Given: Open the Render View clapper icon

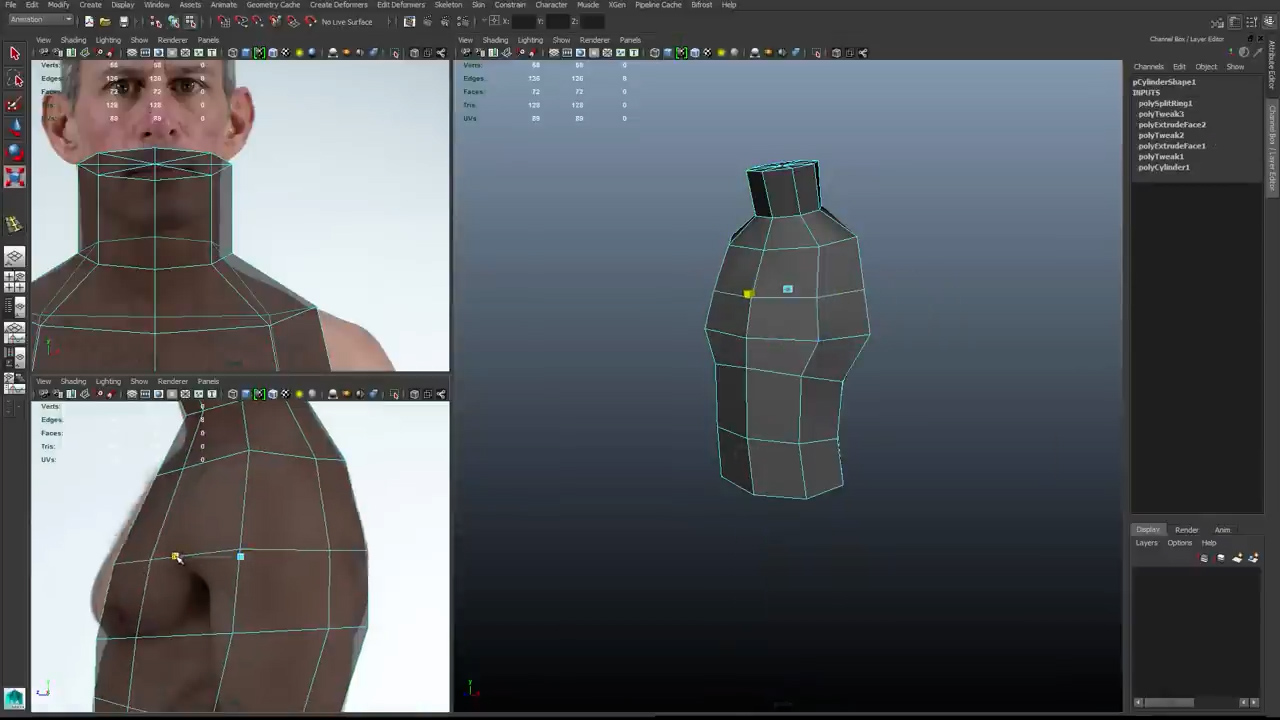Looking at the screenshot, I should (x=410, y=21).
